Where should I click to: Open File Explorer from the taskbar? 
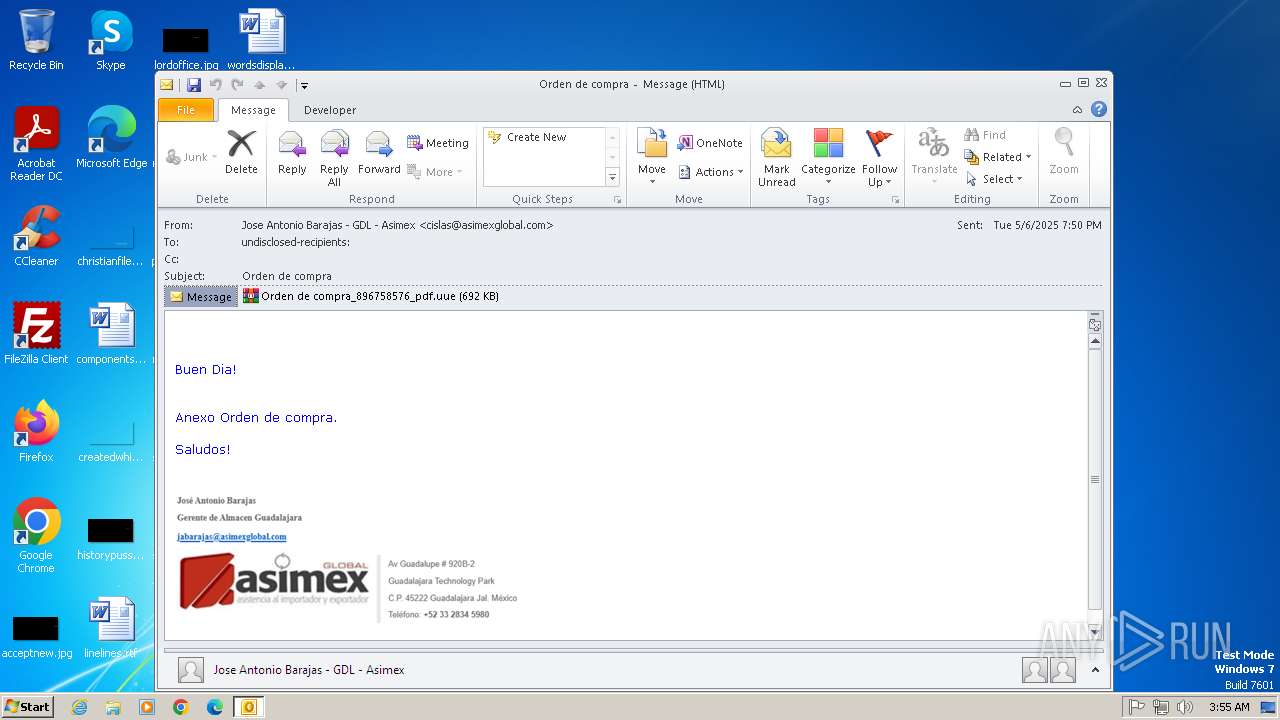113,707
